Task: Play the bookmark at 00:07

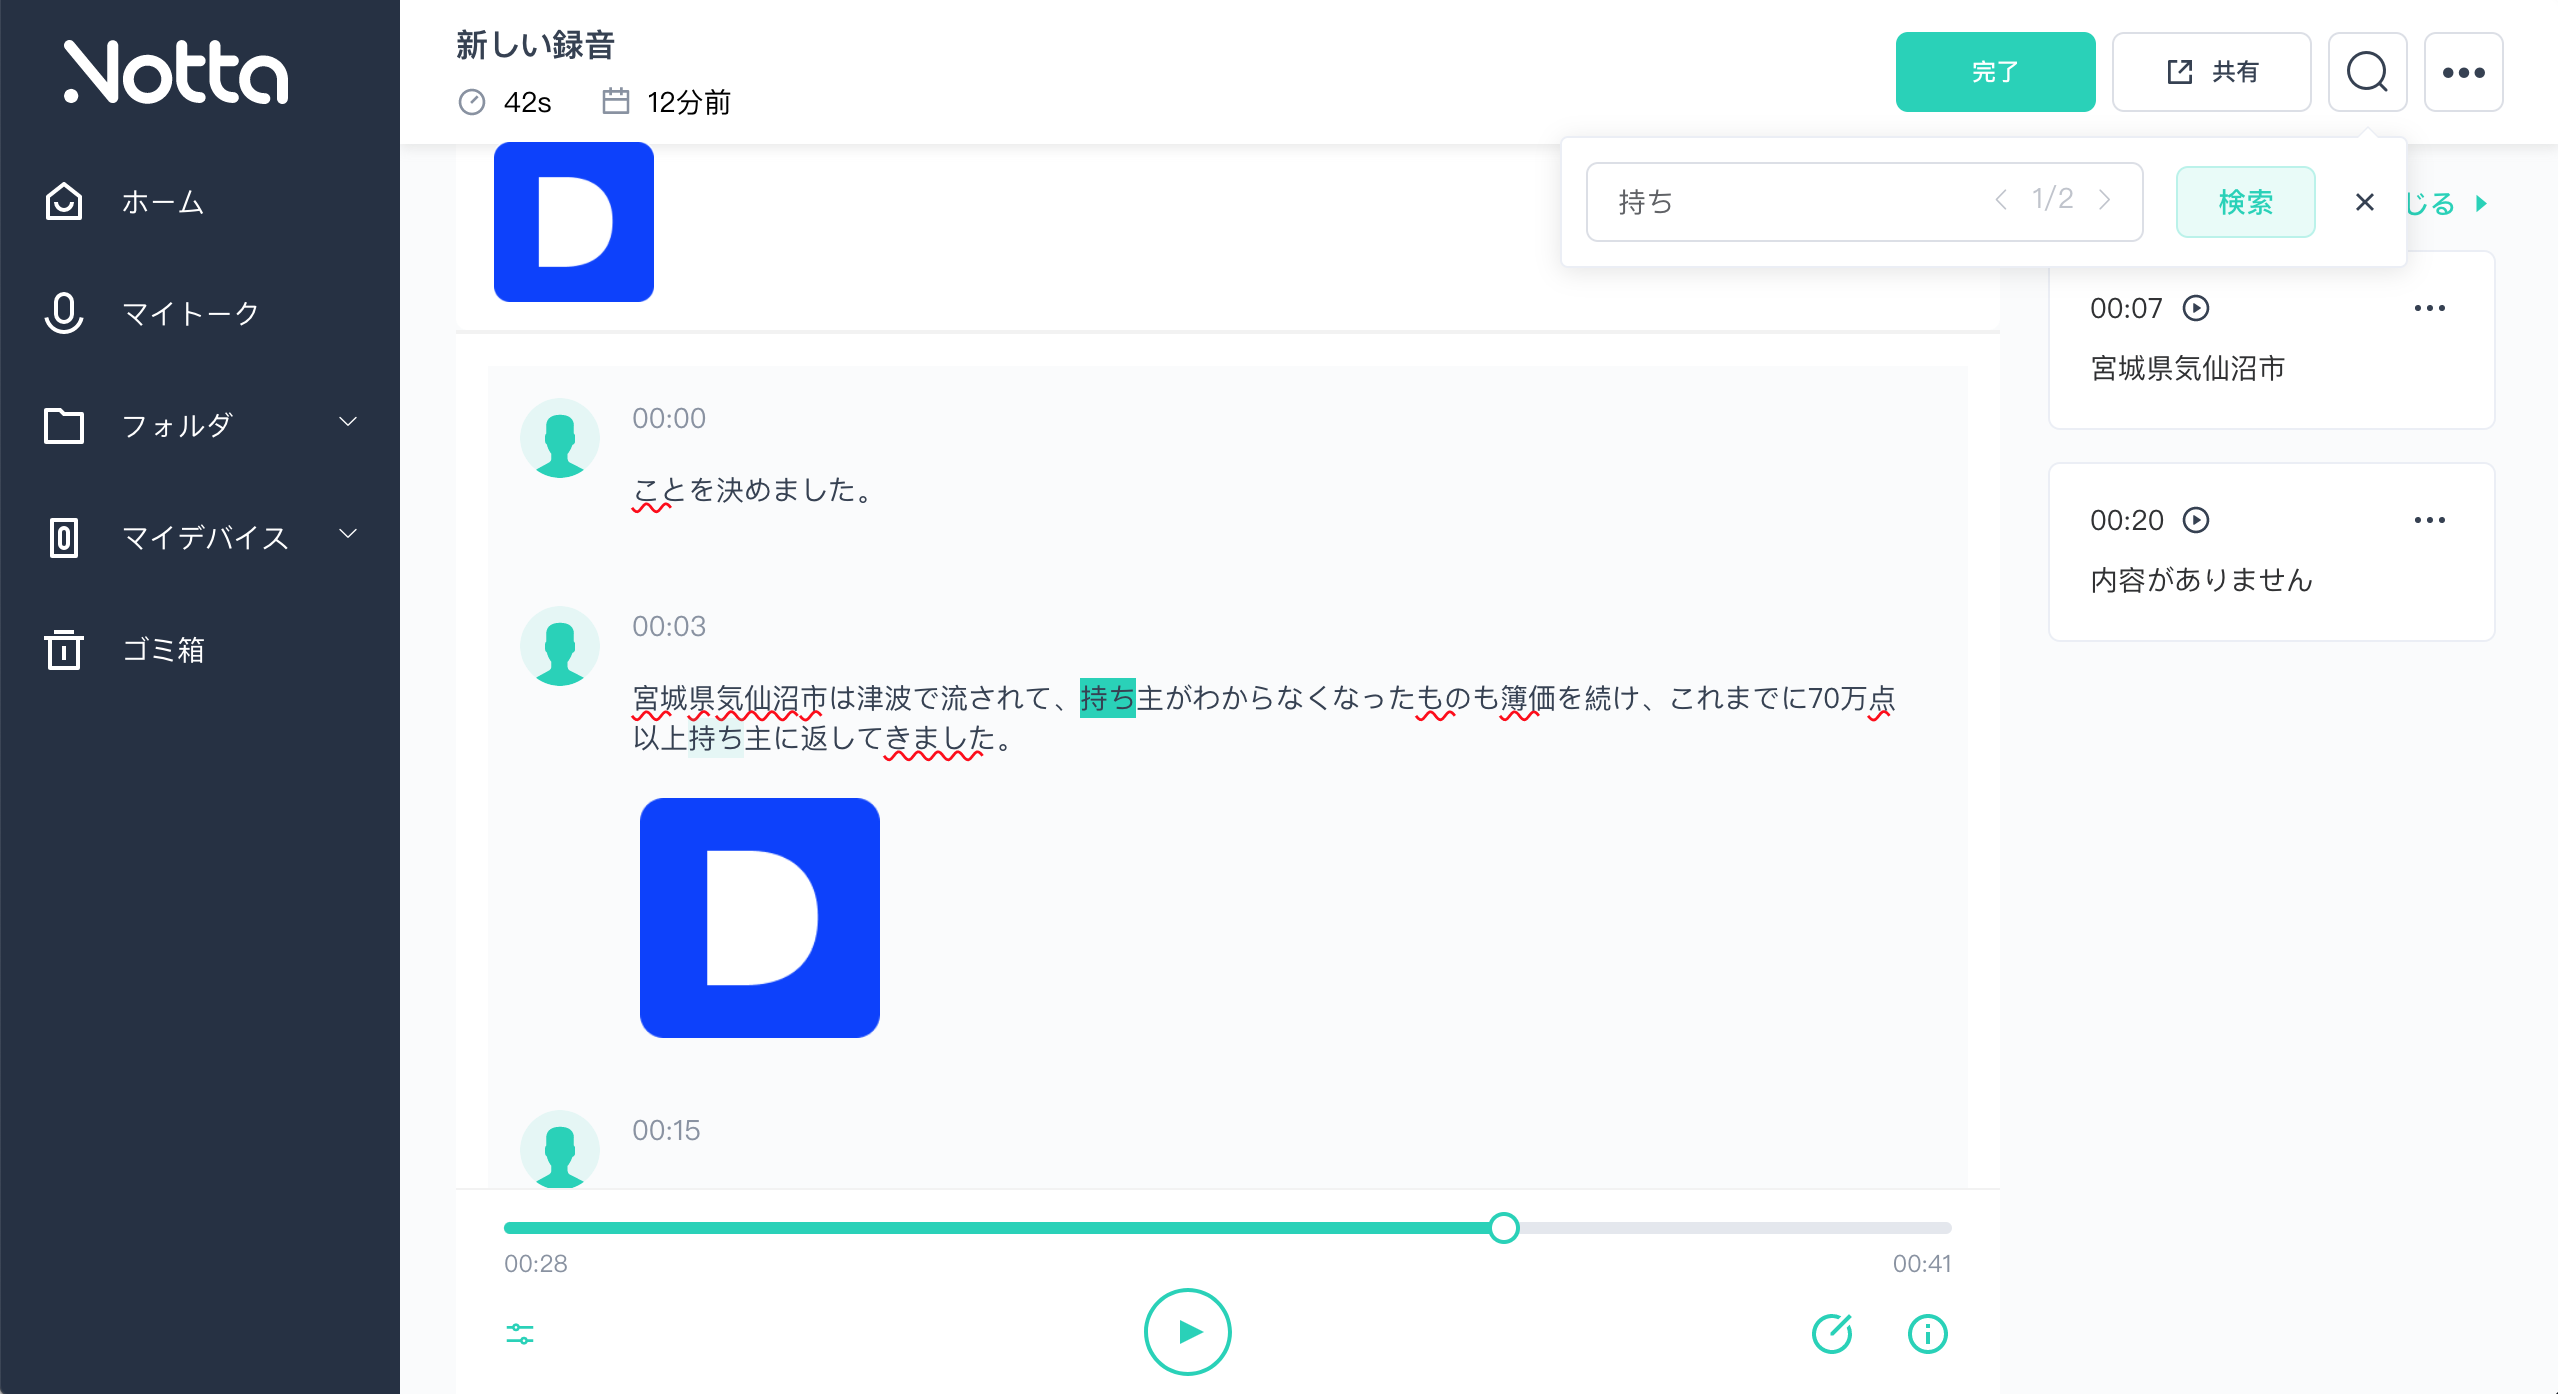Action: [2196, 308]
